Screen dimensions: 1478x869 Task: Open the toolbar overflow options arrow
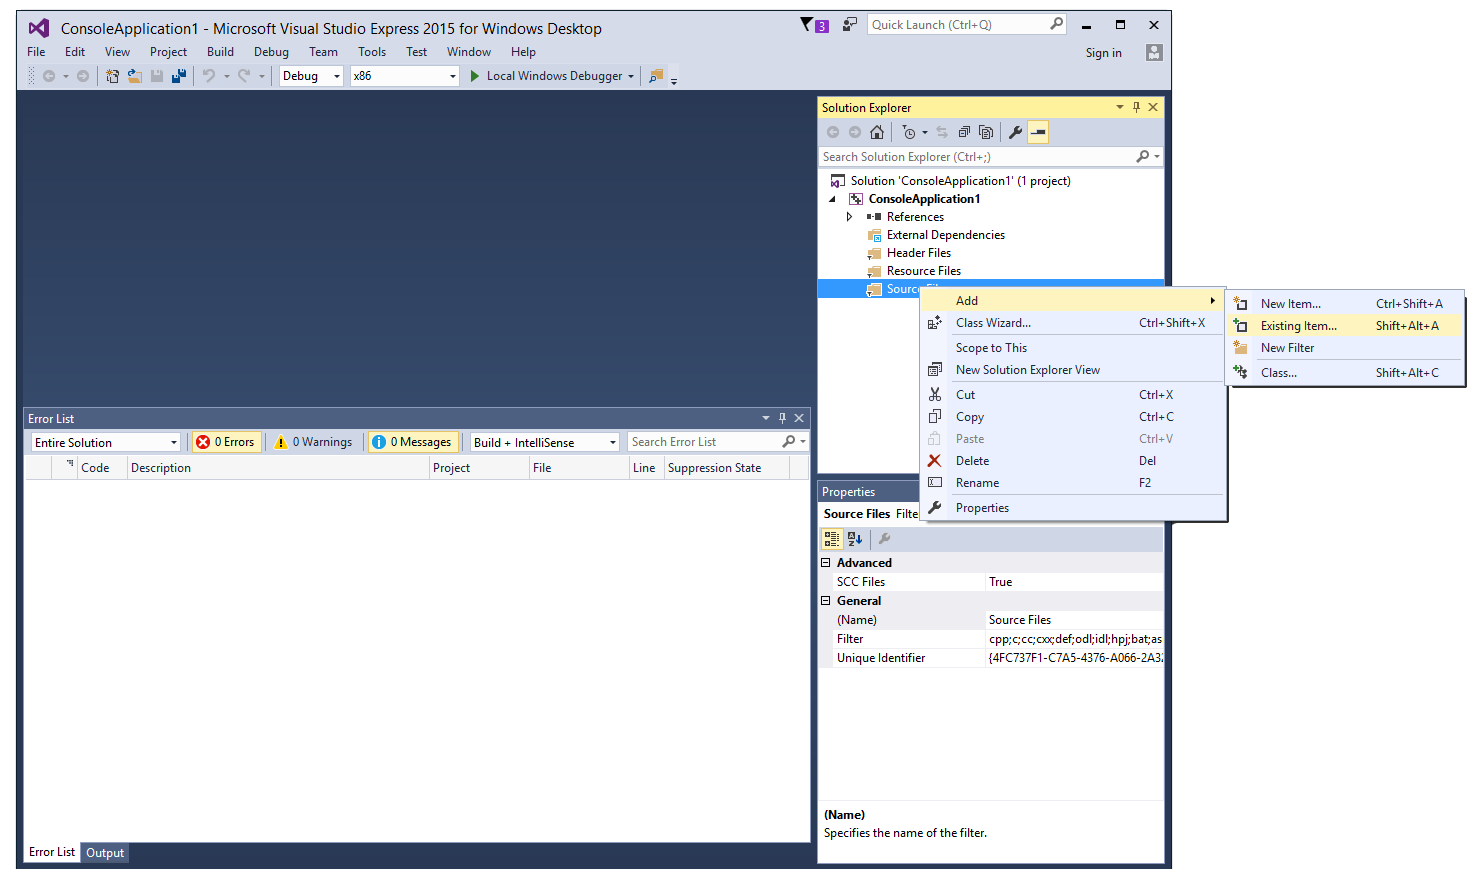(x=674, y=81)
